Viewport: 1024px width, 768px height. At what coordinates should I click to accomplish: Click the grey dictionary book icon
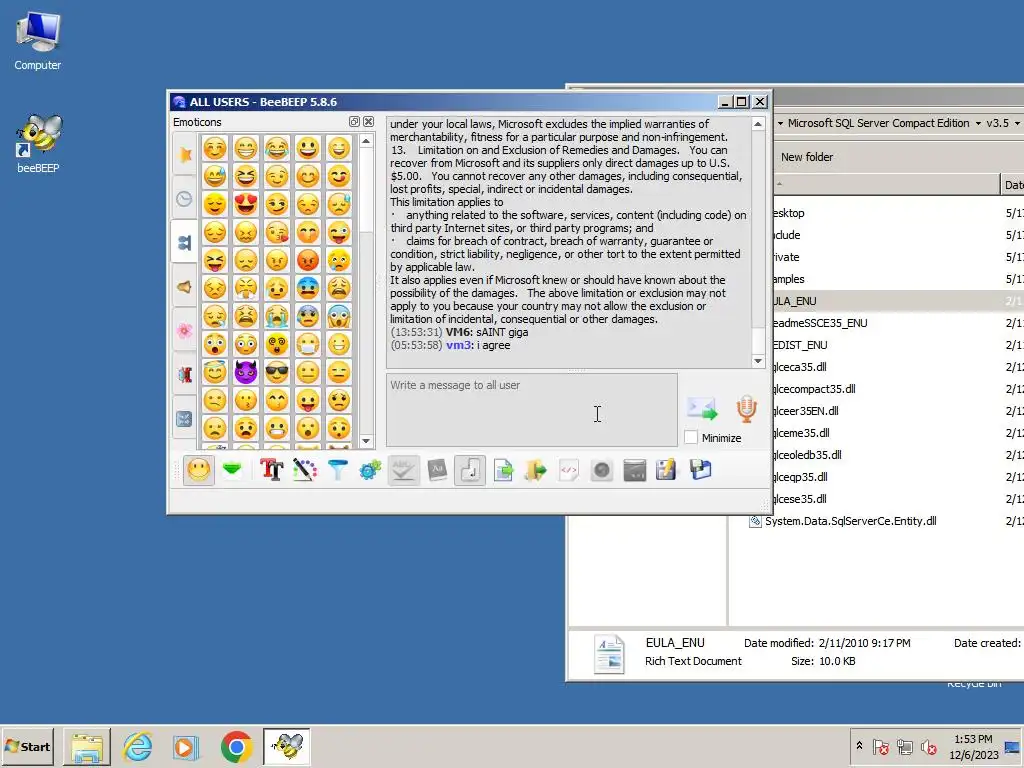[437, 470]
